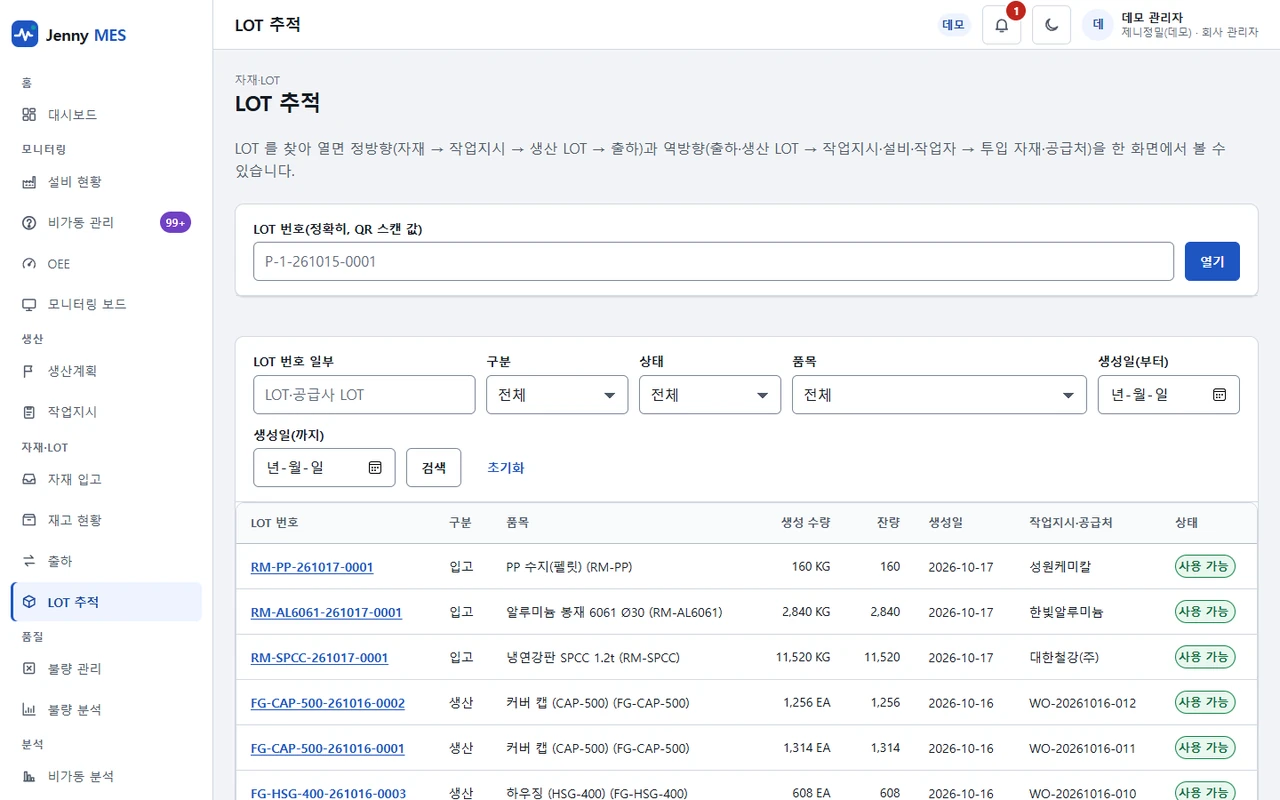
Task: Click the 대시보드 grid icon
Action: click(x=29, y=115)
